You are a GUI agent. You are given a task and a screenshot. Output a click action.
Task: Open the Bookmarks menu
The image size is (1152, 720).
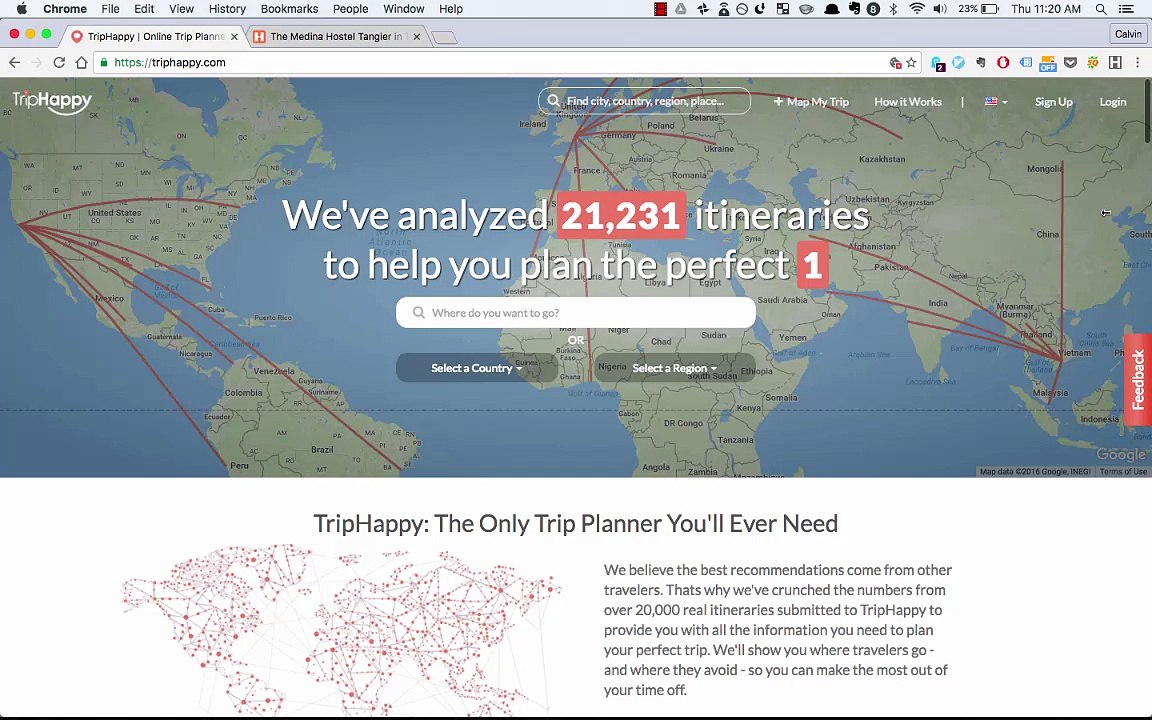[289, 9]
